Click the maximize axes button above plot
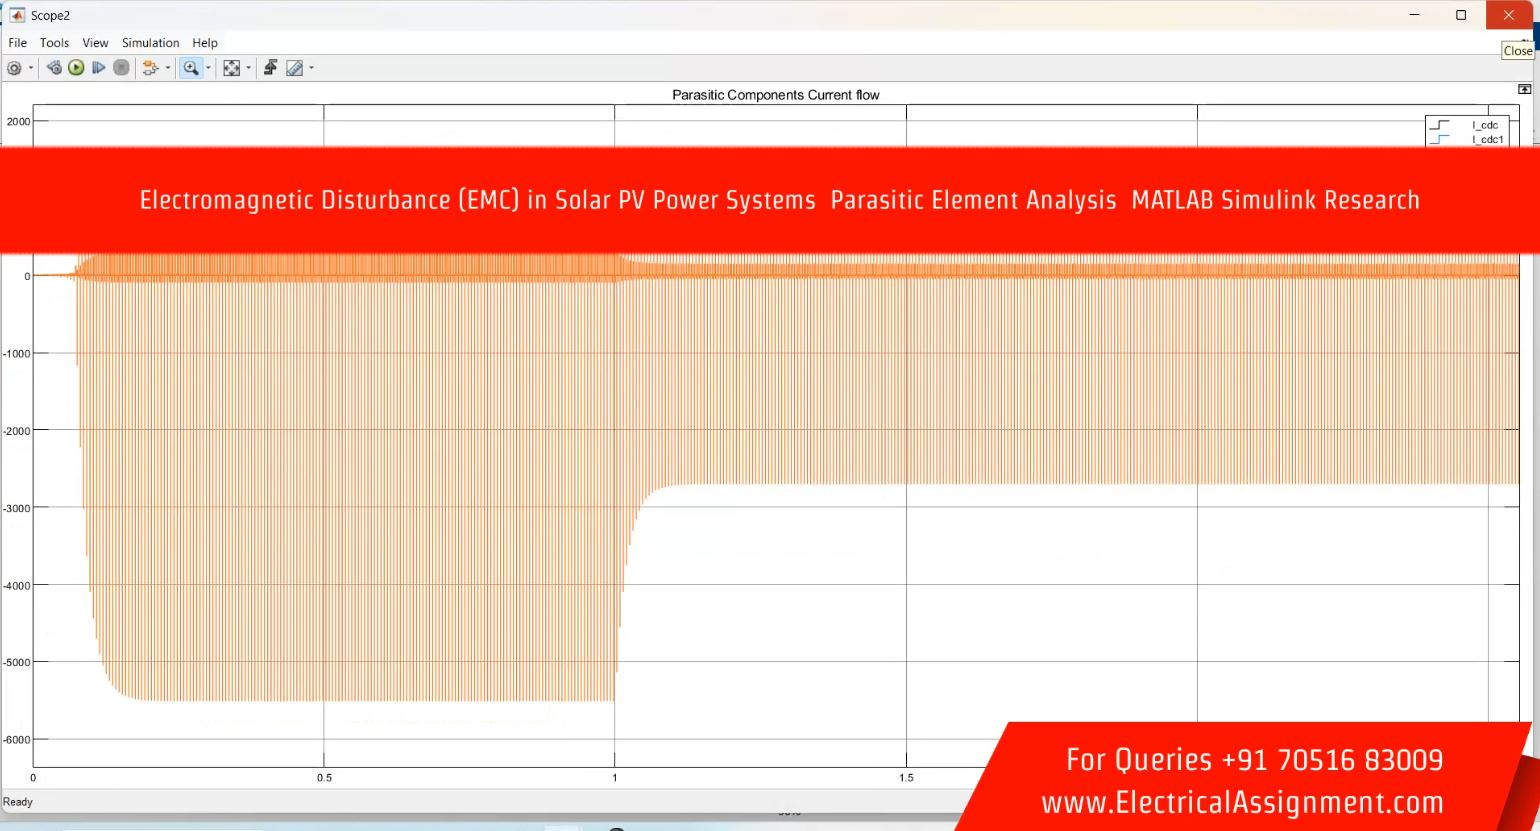Screen dimensions: 1540x831 (1524, 90)
